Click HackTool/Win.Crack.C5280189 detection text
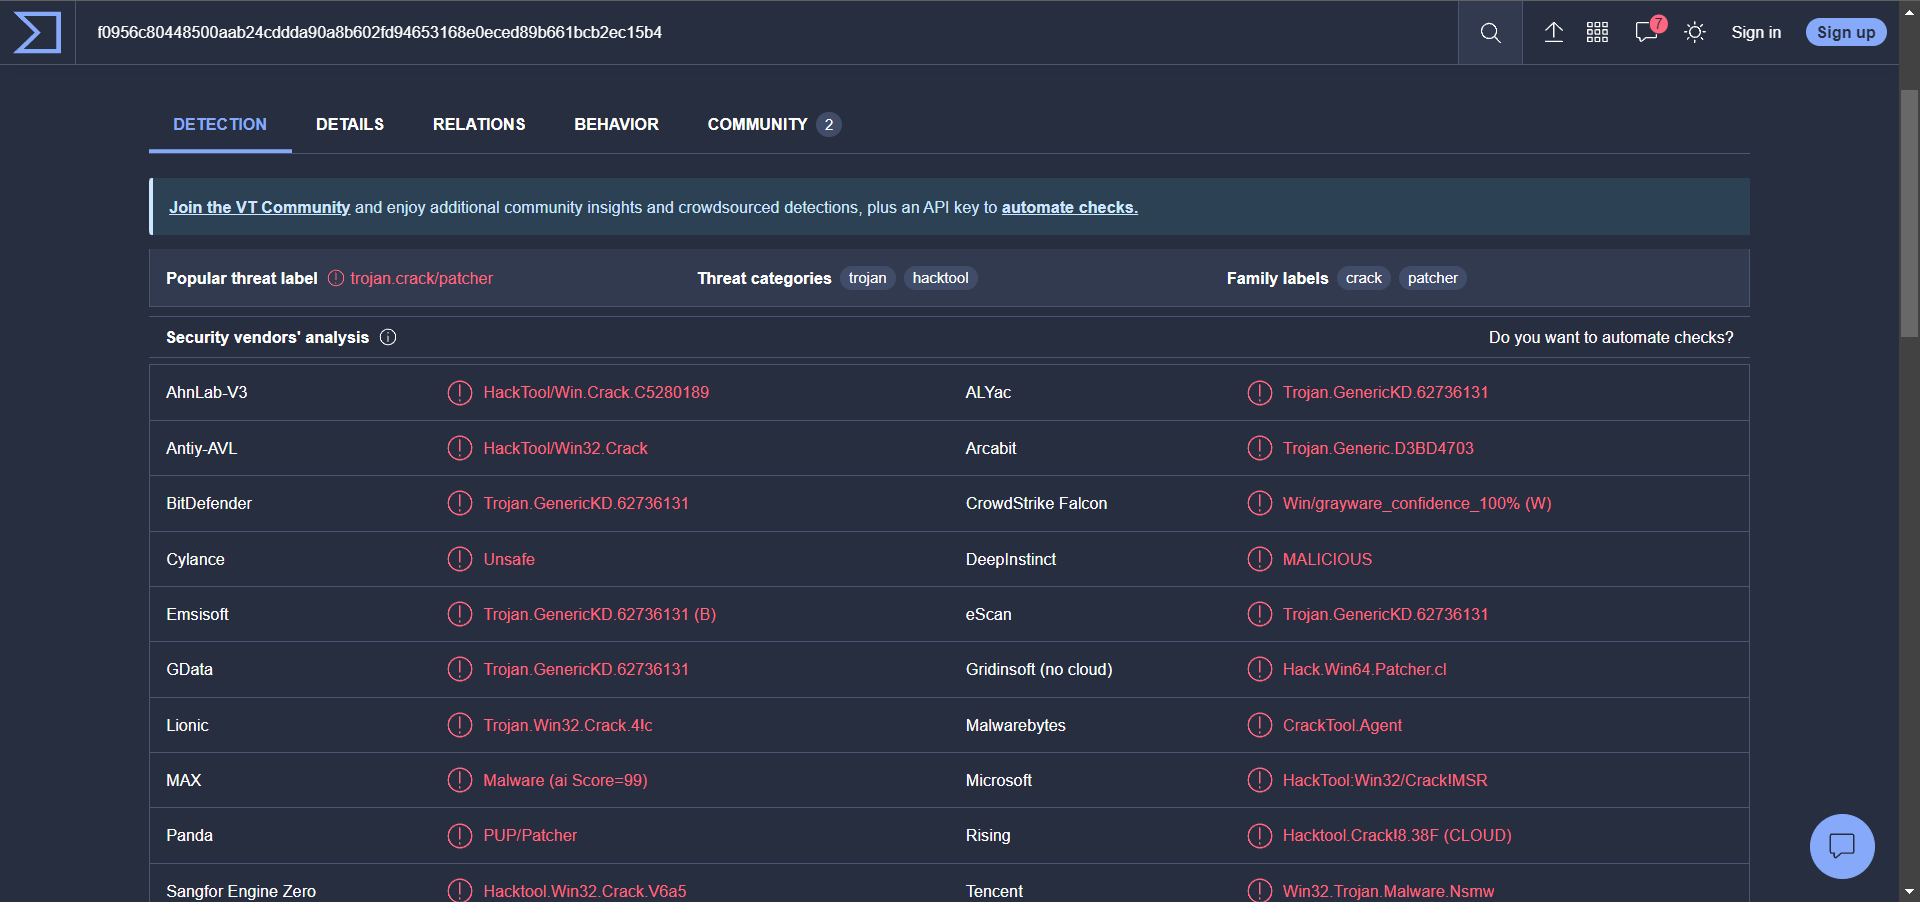The image size is (1920, 902). tap(596, 393)
